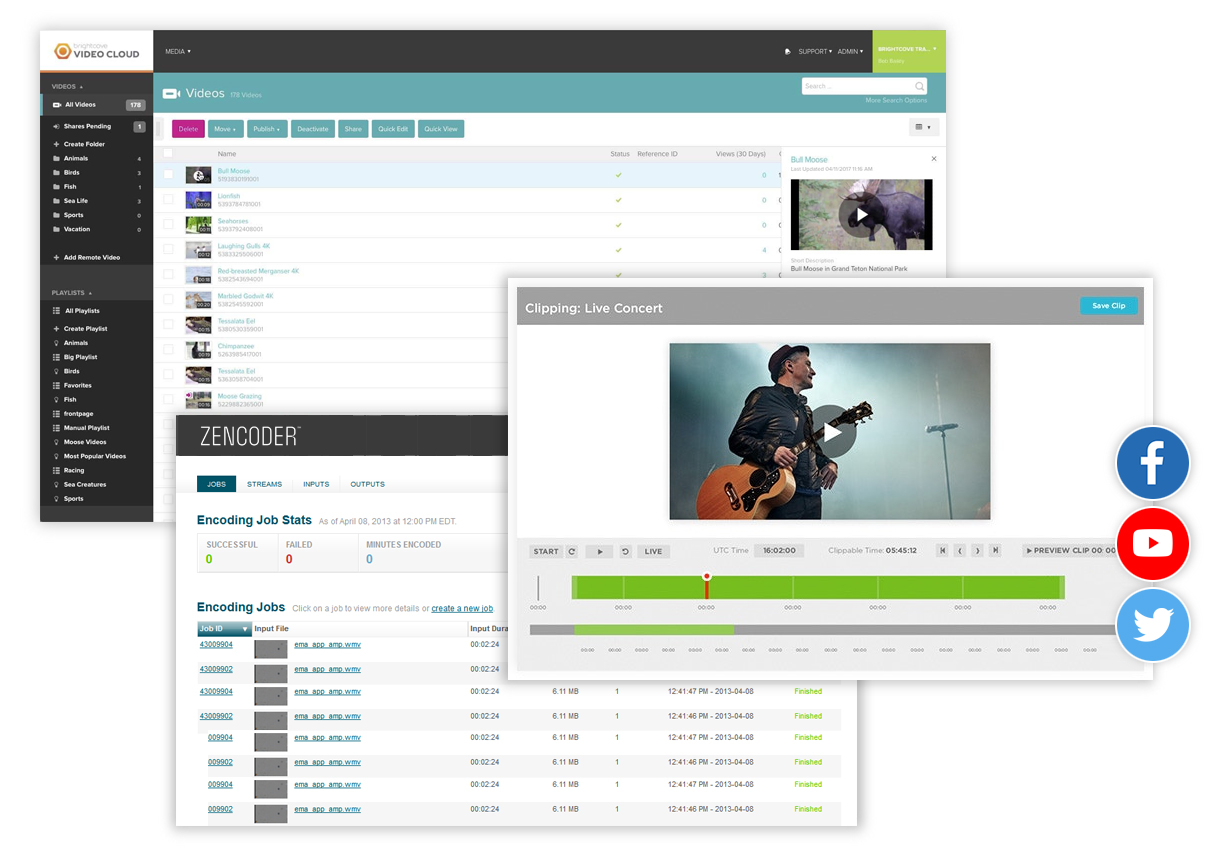The image size is (1224, 858).
Task: Step one frame forward in clipping controls
Action: 977,551
